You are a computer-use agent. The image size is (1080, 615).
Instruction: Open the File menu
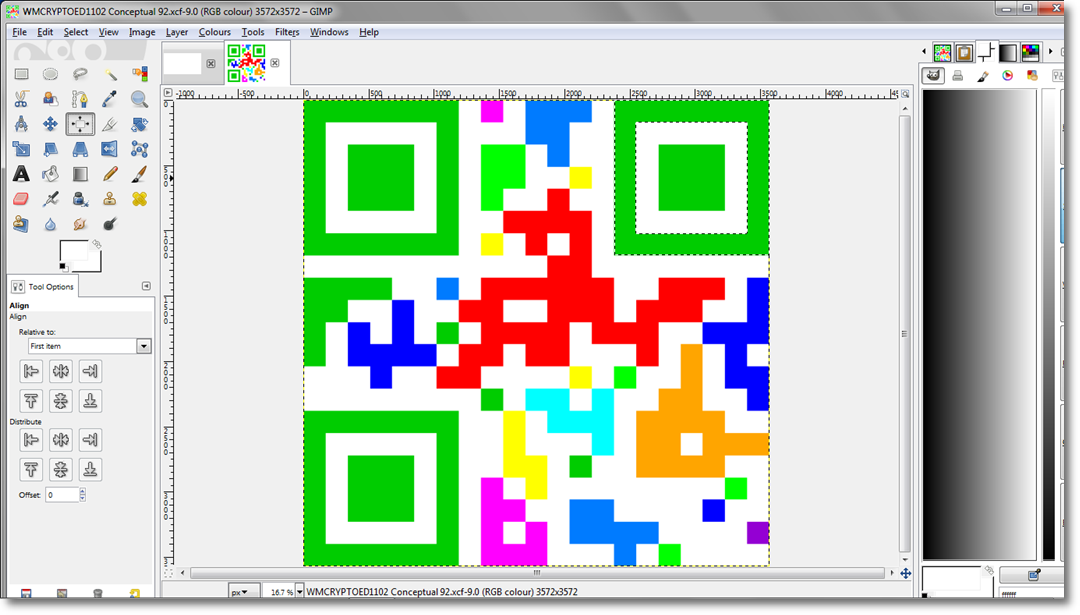click(x=19, y=32)
